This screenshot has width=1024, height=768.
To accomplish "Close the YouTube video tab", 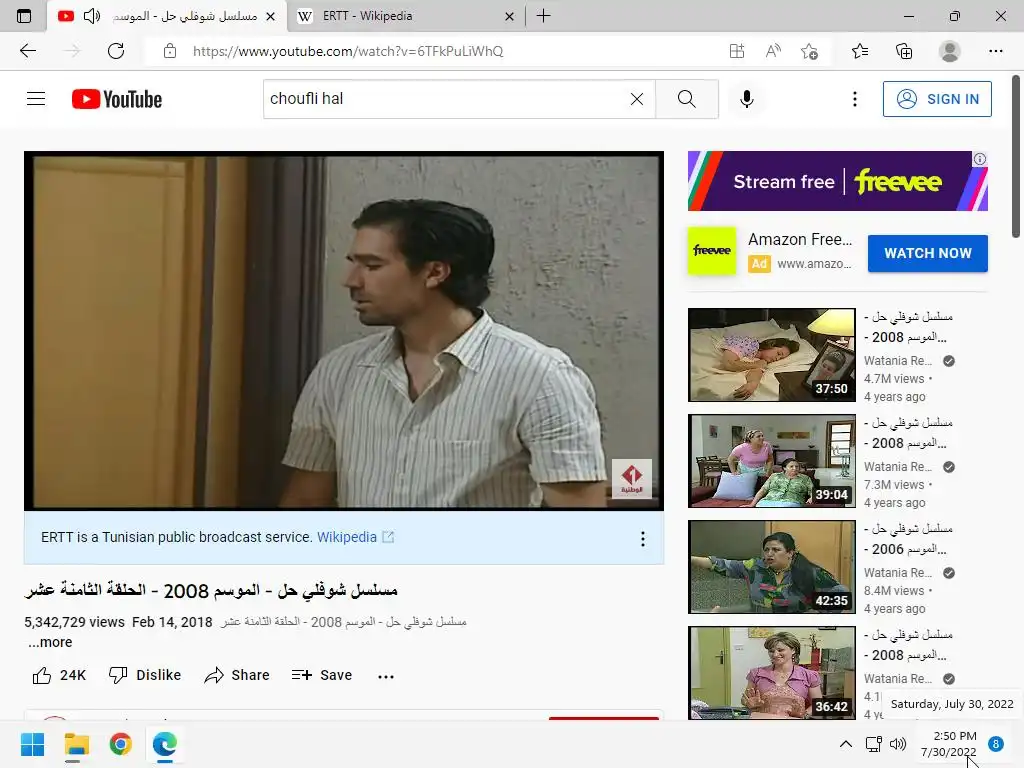I will coord(270,16).
